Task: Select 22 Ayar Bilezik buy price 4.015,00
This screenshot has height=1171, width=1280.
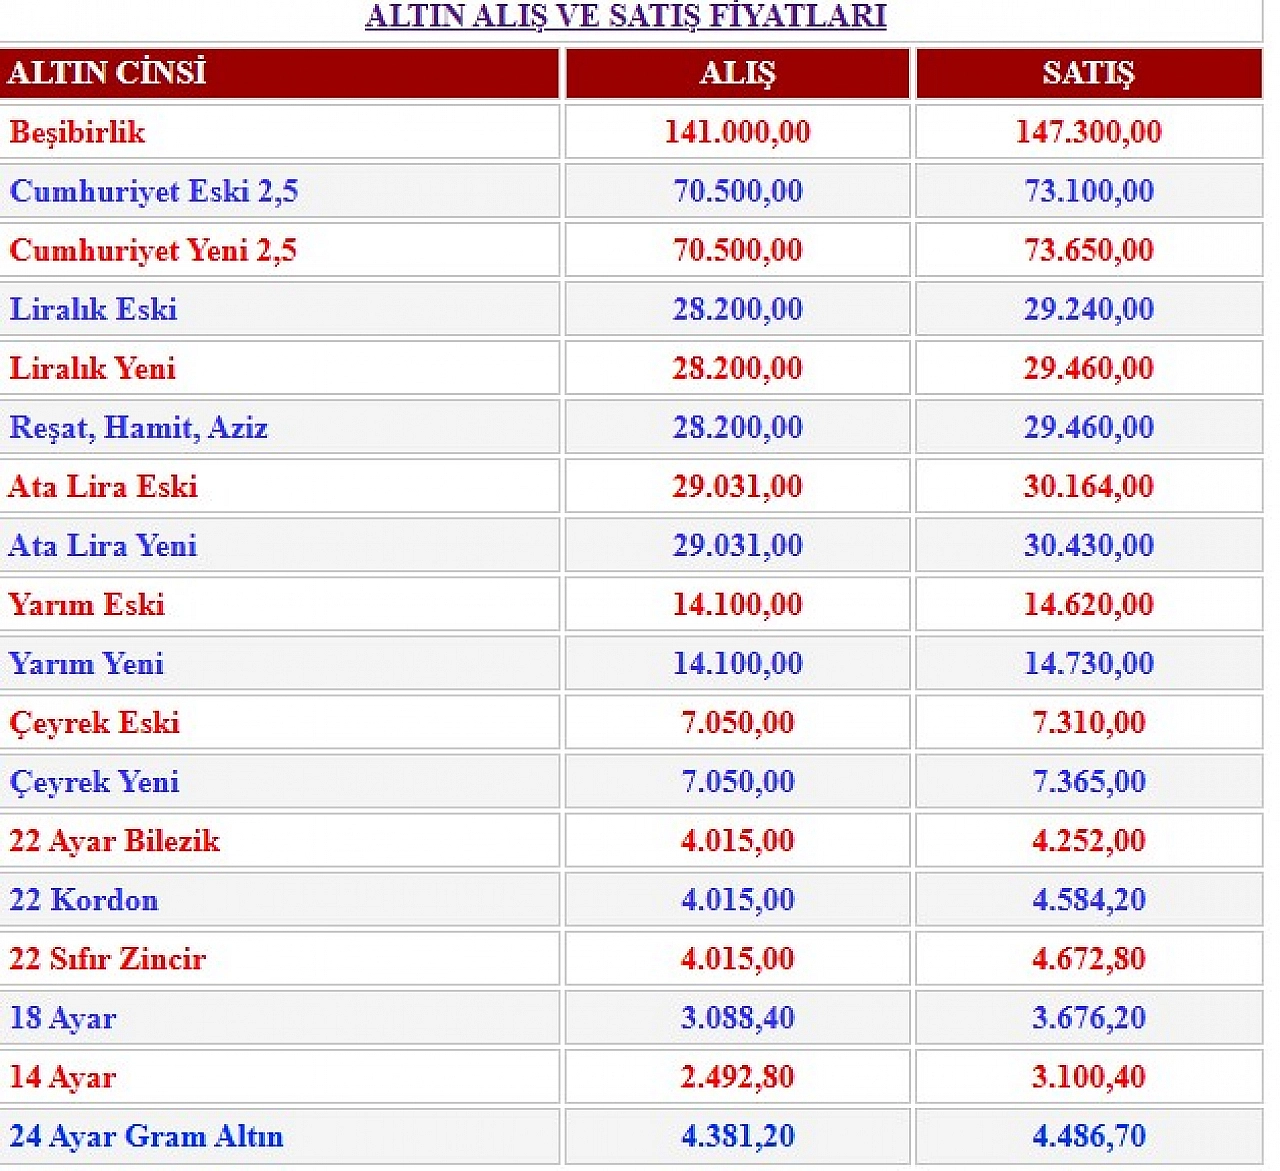Action: (738, 840)
